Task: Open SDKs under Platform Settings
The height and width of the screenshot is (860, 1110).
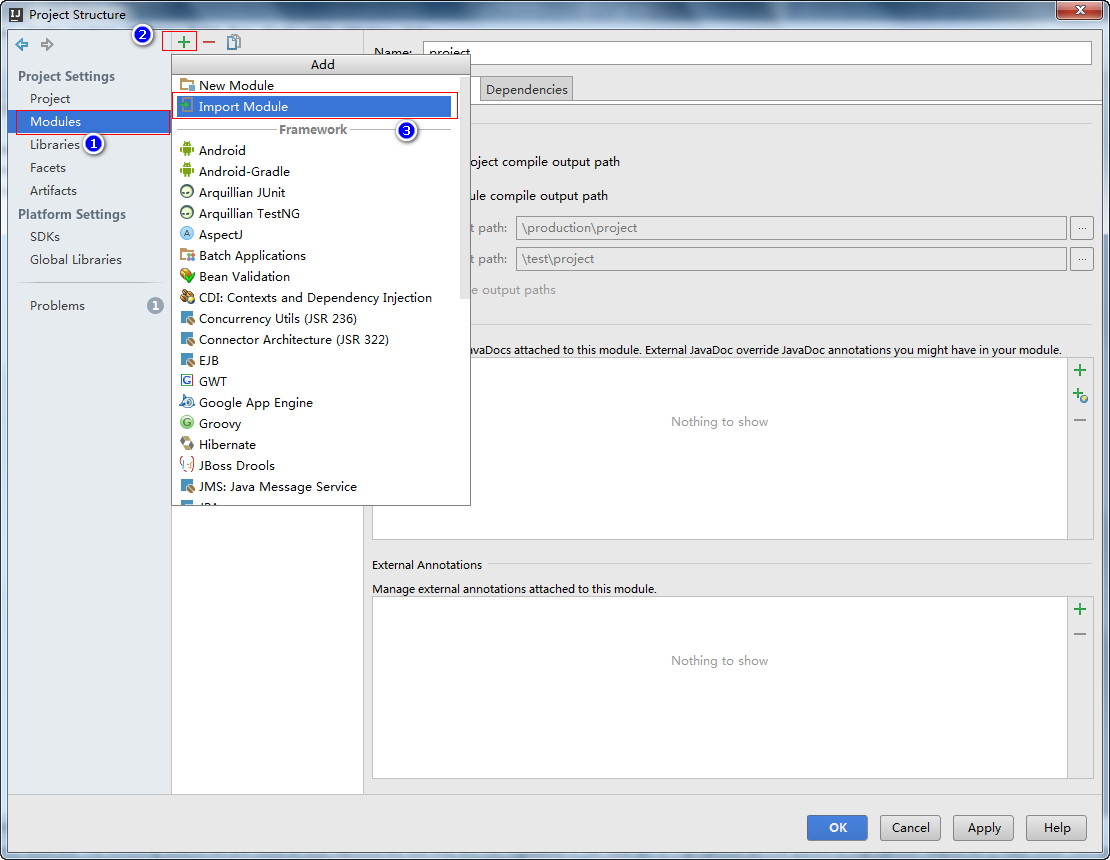Action: point(45,236)
